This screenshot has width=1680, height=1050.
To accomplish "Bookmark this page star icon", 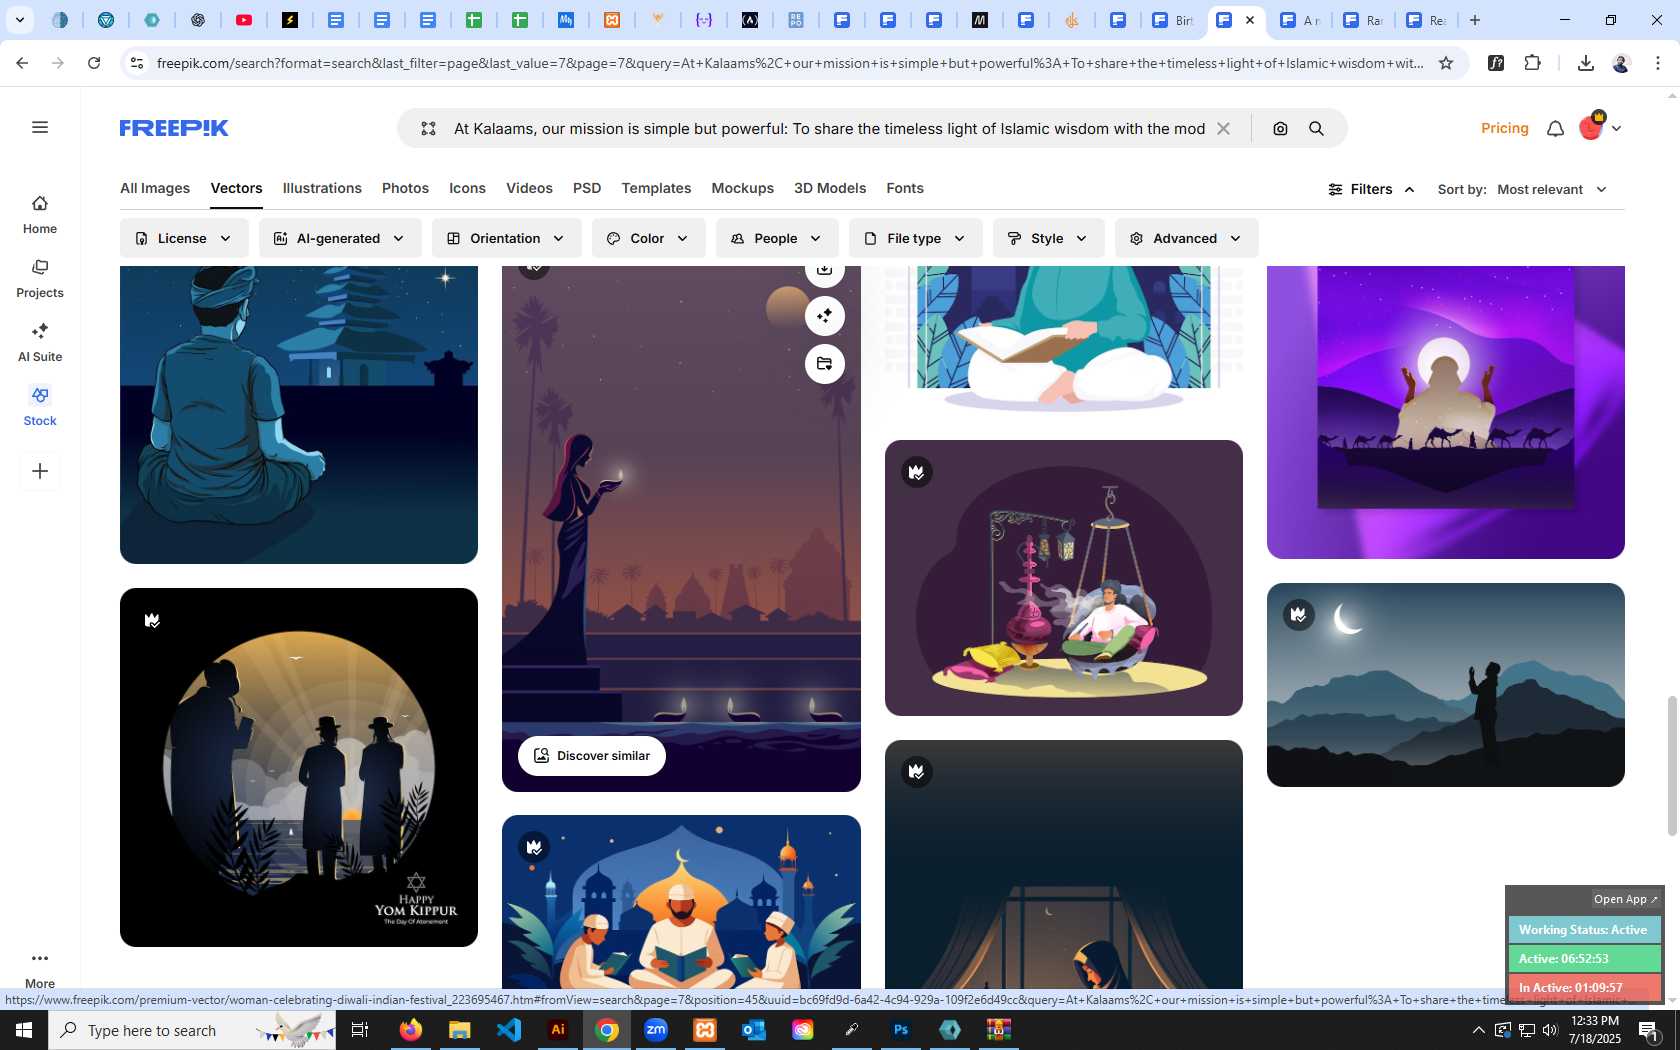I will pyautogui.click(x=1446, y=63).
